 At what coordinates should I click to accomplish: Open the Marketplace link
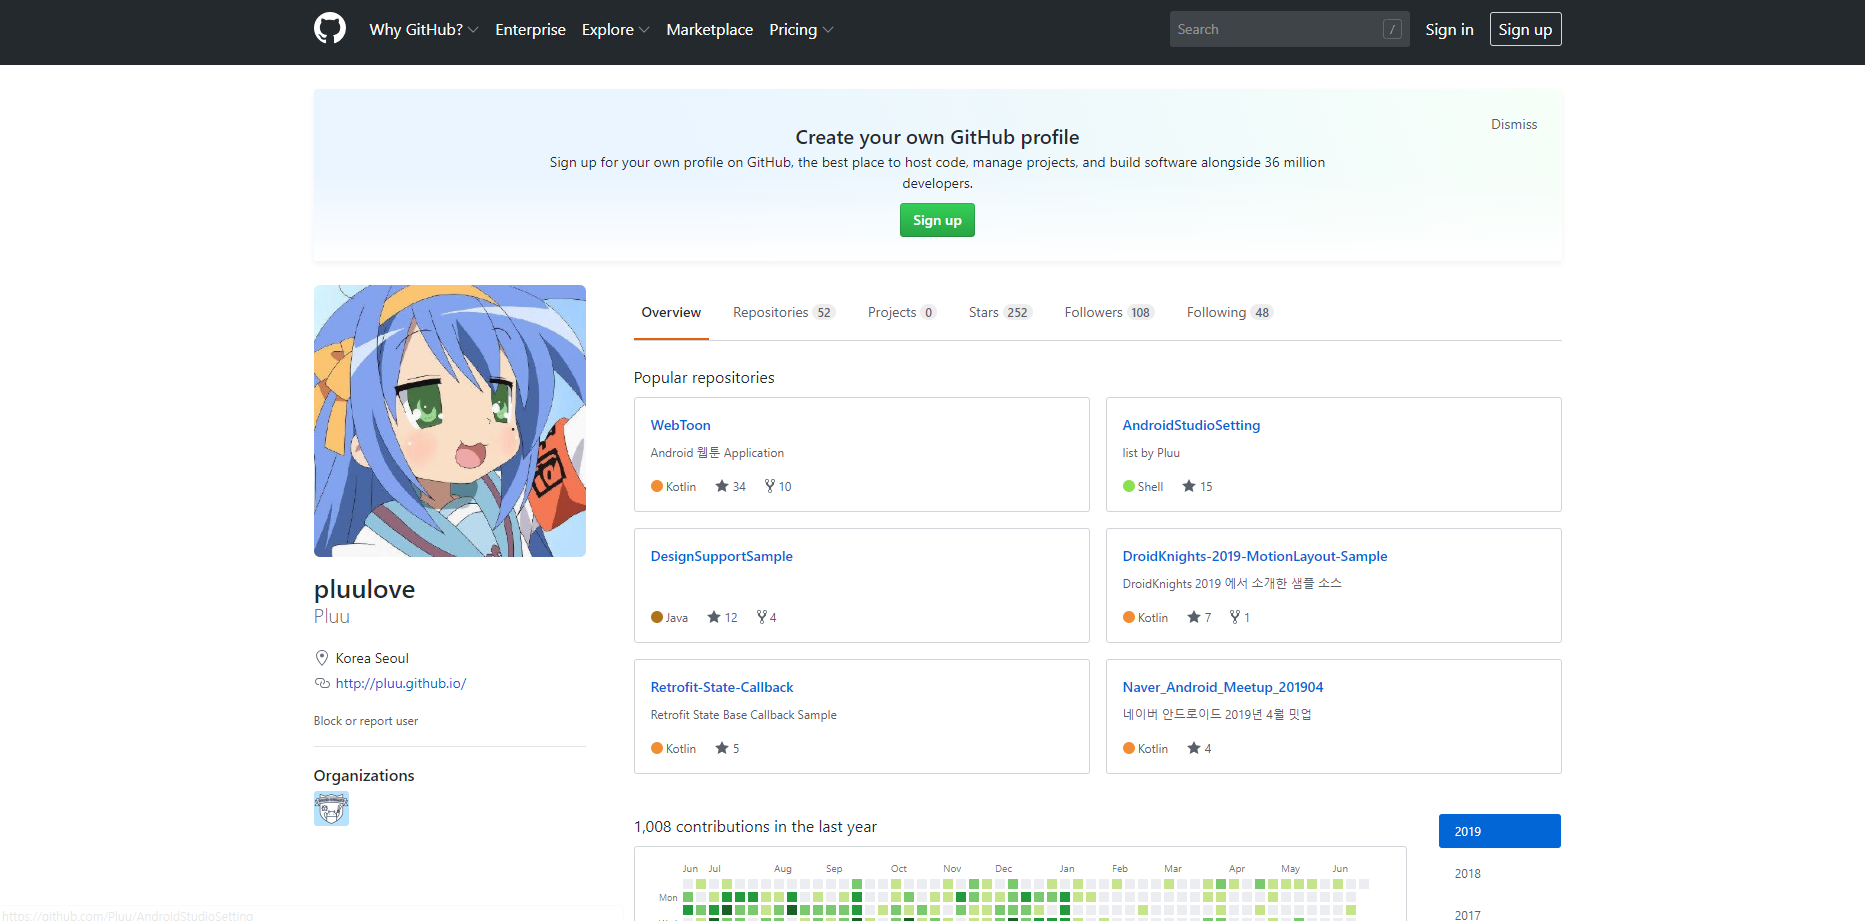click(709, 29)
